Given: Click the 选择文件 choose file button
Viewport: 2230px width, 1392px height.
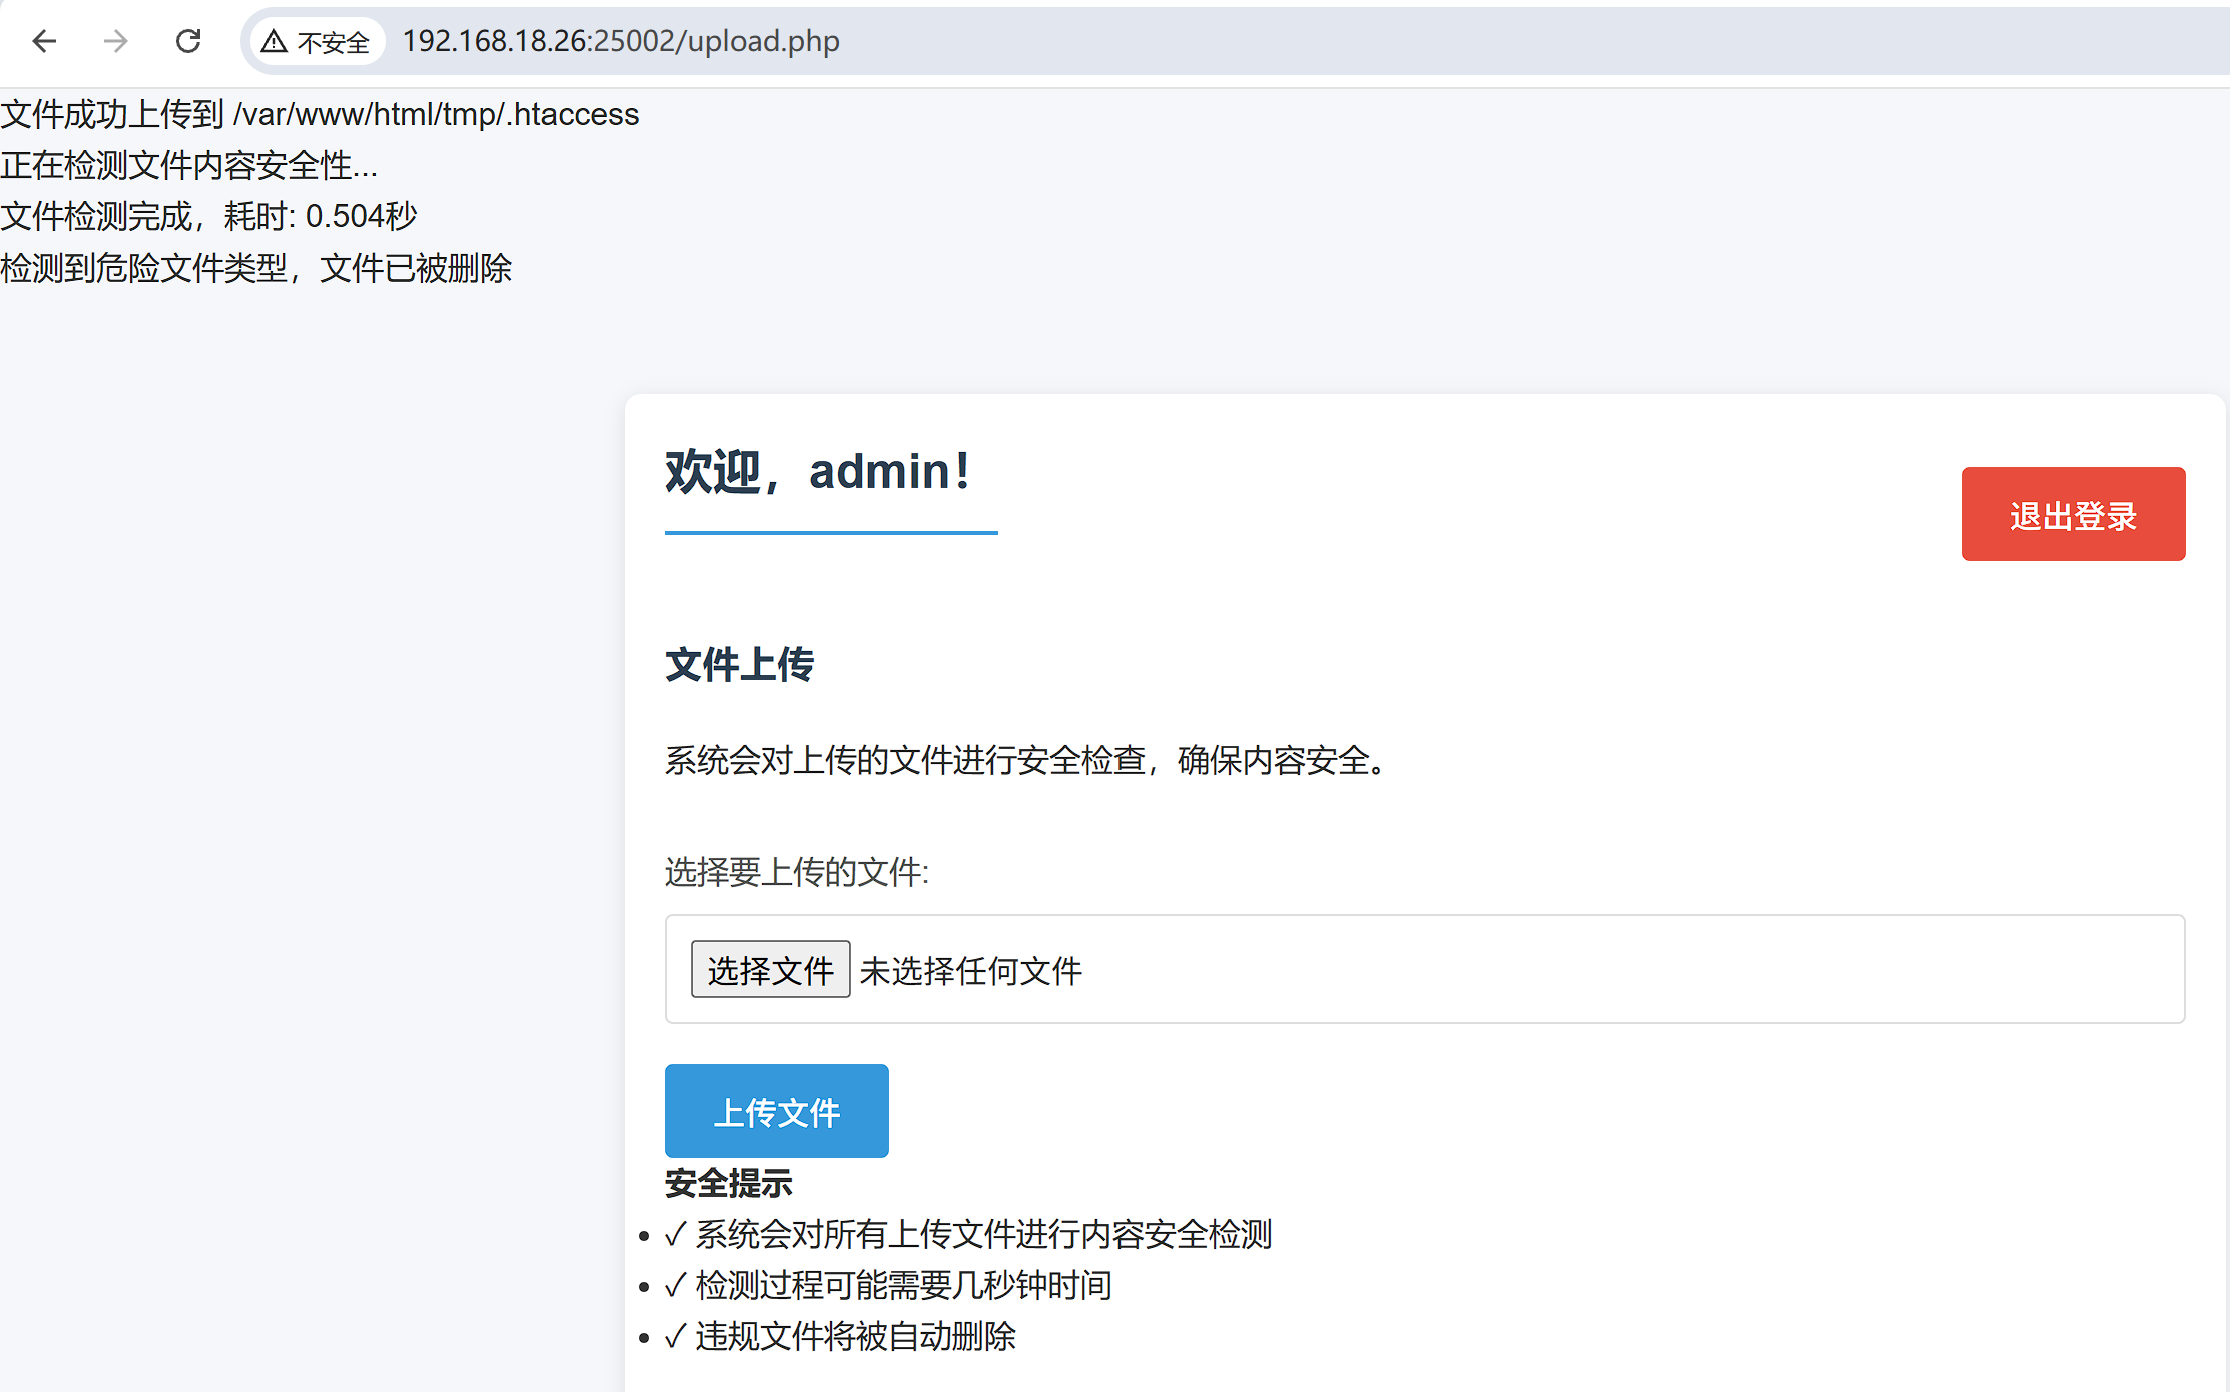Looking at the screenshot, I should 770,969.
